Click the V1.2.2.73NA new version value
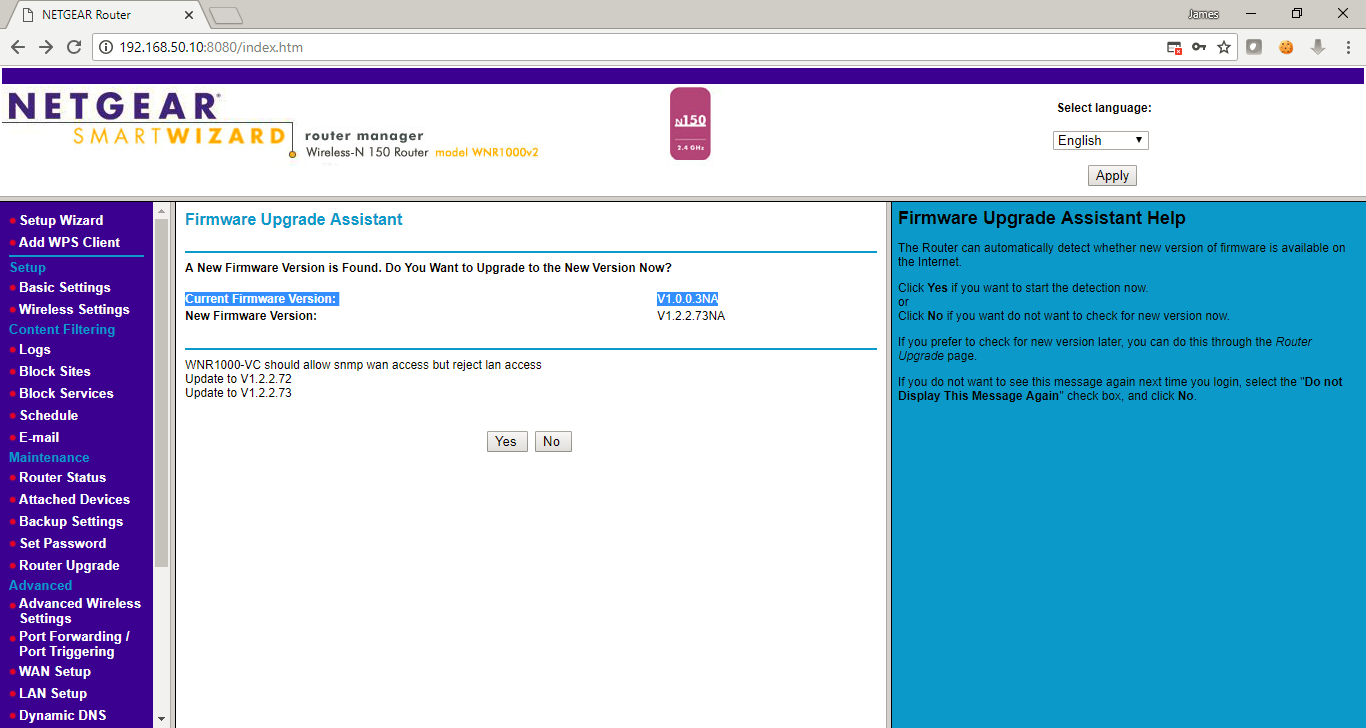The width and height of the screenshot is (1366, 728). (691, 316)
